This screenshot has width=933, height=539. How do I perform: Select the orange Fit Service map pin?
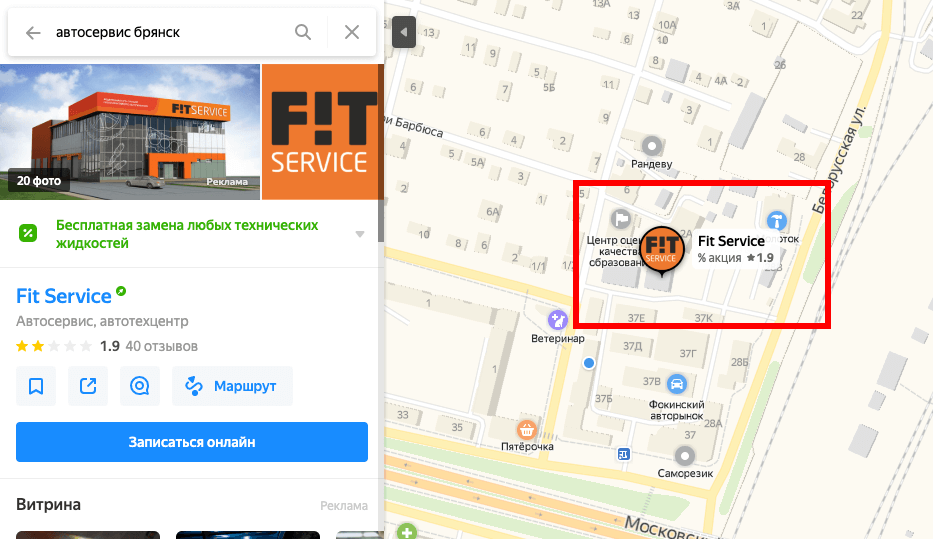tap(661, 250)
